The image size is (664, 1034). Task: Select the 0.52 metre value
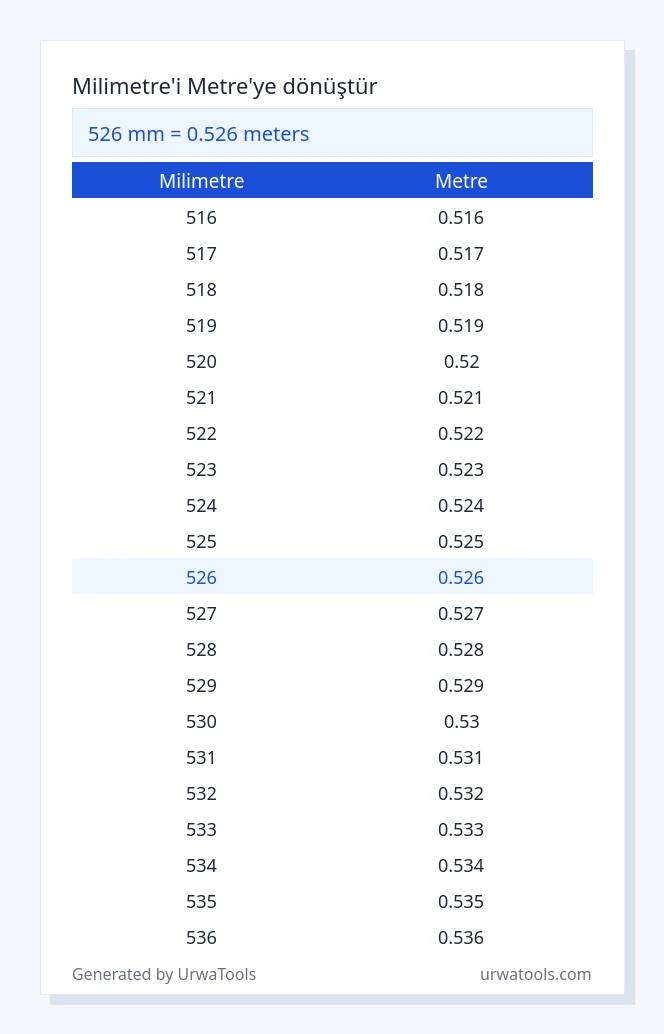pos(462,361)
